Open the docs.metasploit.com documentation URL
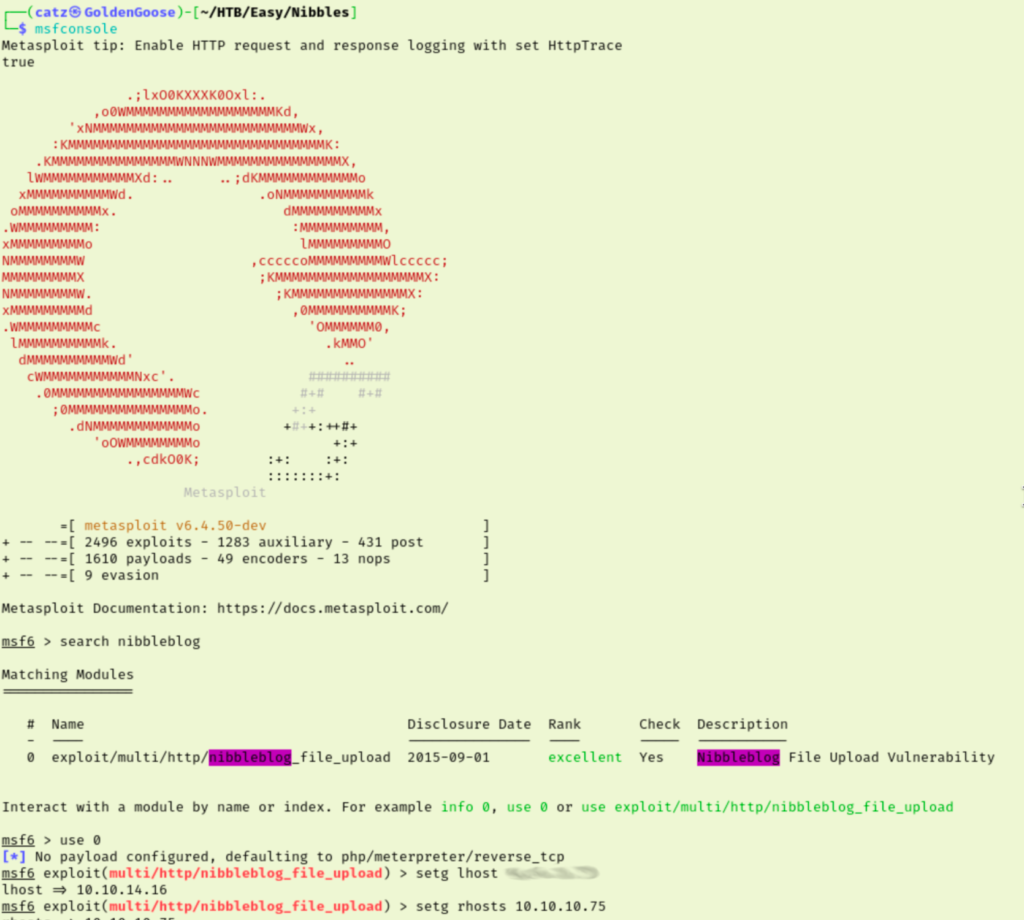The height and width of the screenshot is (920, 1024). pos(332,609)
